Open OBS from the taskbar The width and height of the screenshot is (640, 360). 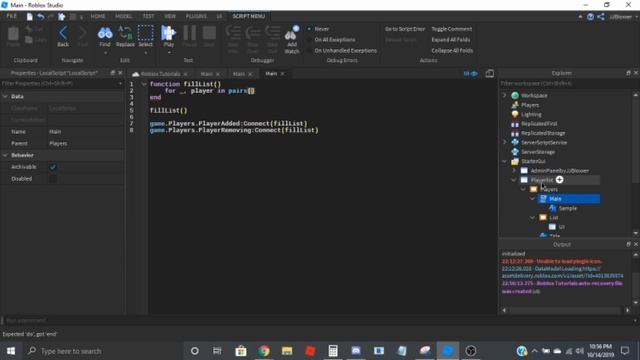click(x=471, y=351)
